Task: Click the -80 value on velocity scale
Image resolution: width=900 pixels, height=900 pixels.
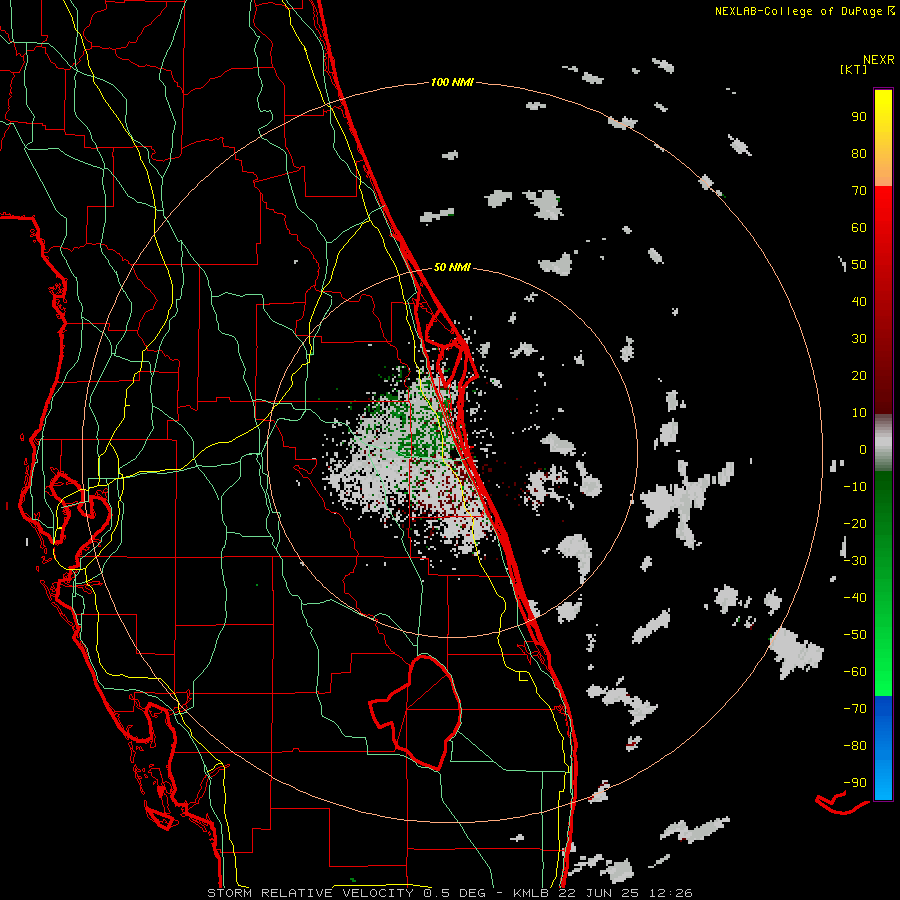Action: coord(855,746)
